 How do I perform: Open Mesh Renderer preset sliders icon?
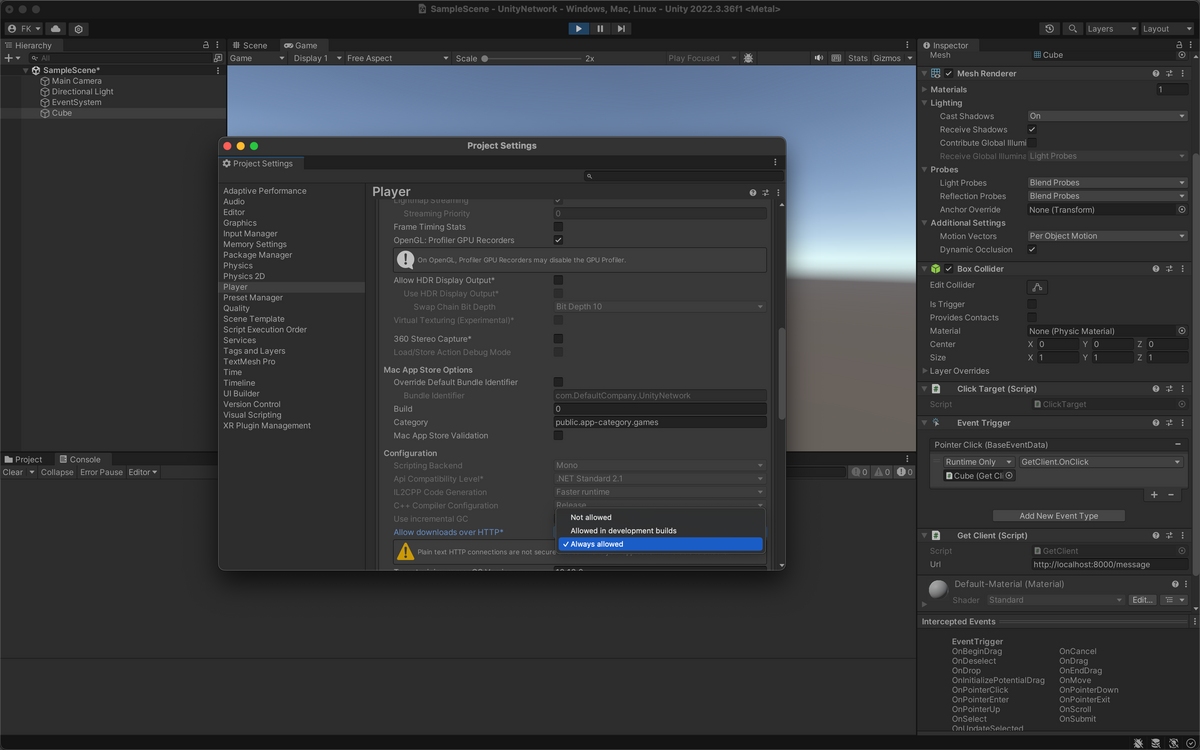pyautogui.click(x=1169, y=73)
